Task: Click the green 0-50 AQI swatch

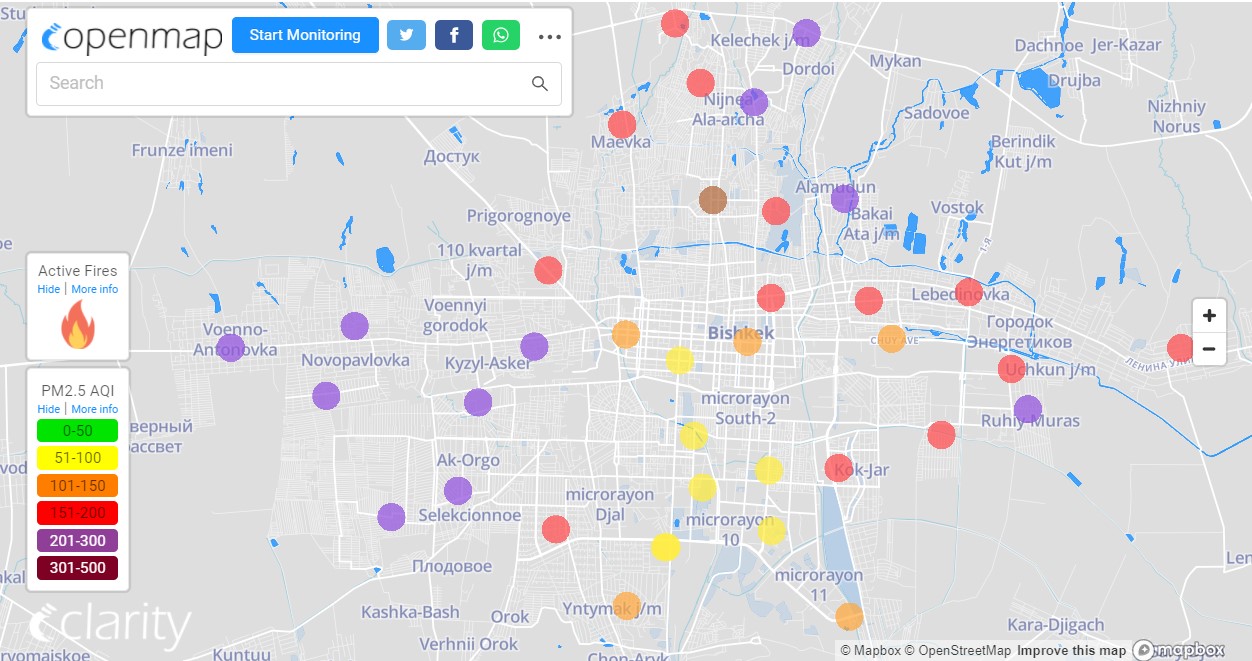Action: [x=77, y=431]
